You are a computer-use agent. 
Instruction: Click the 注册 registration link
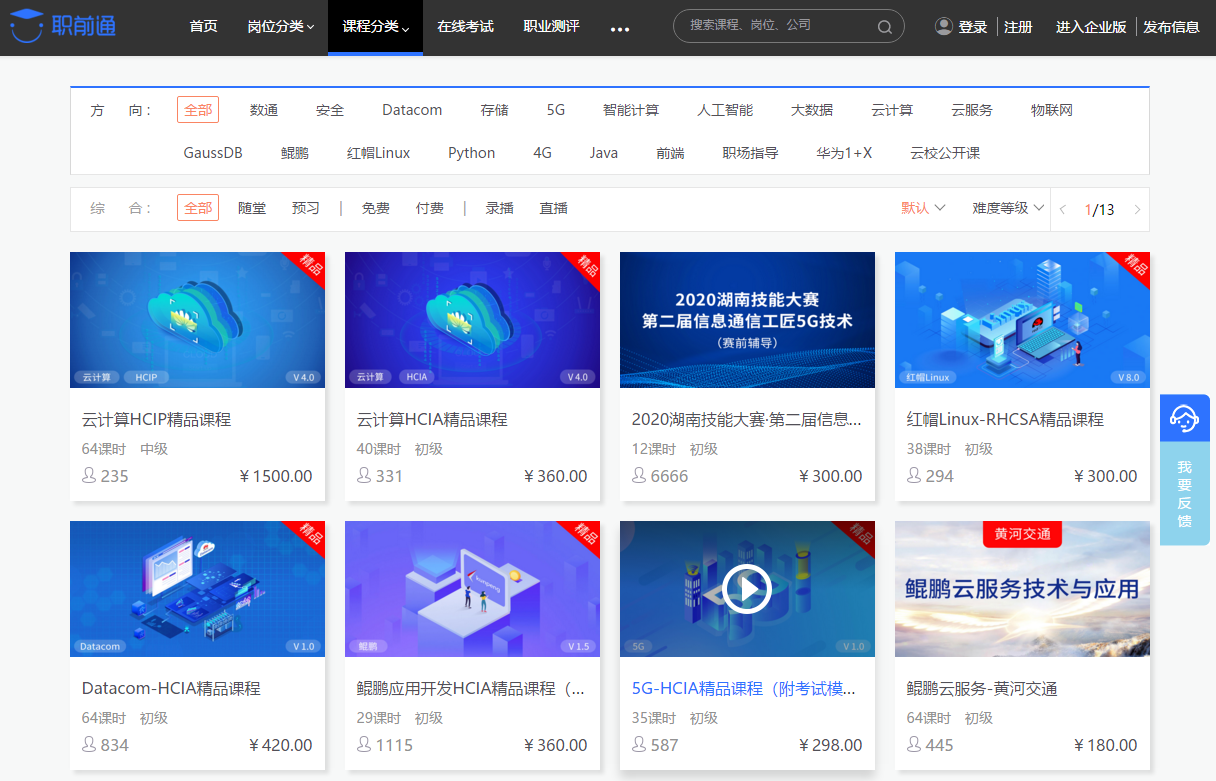pyautogui.click(x=1018, y=27)
